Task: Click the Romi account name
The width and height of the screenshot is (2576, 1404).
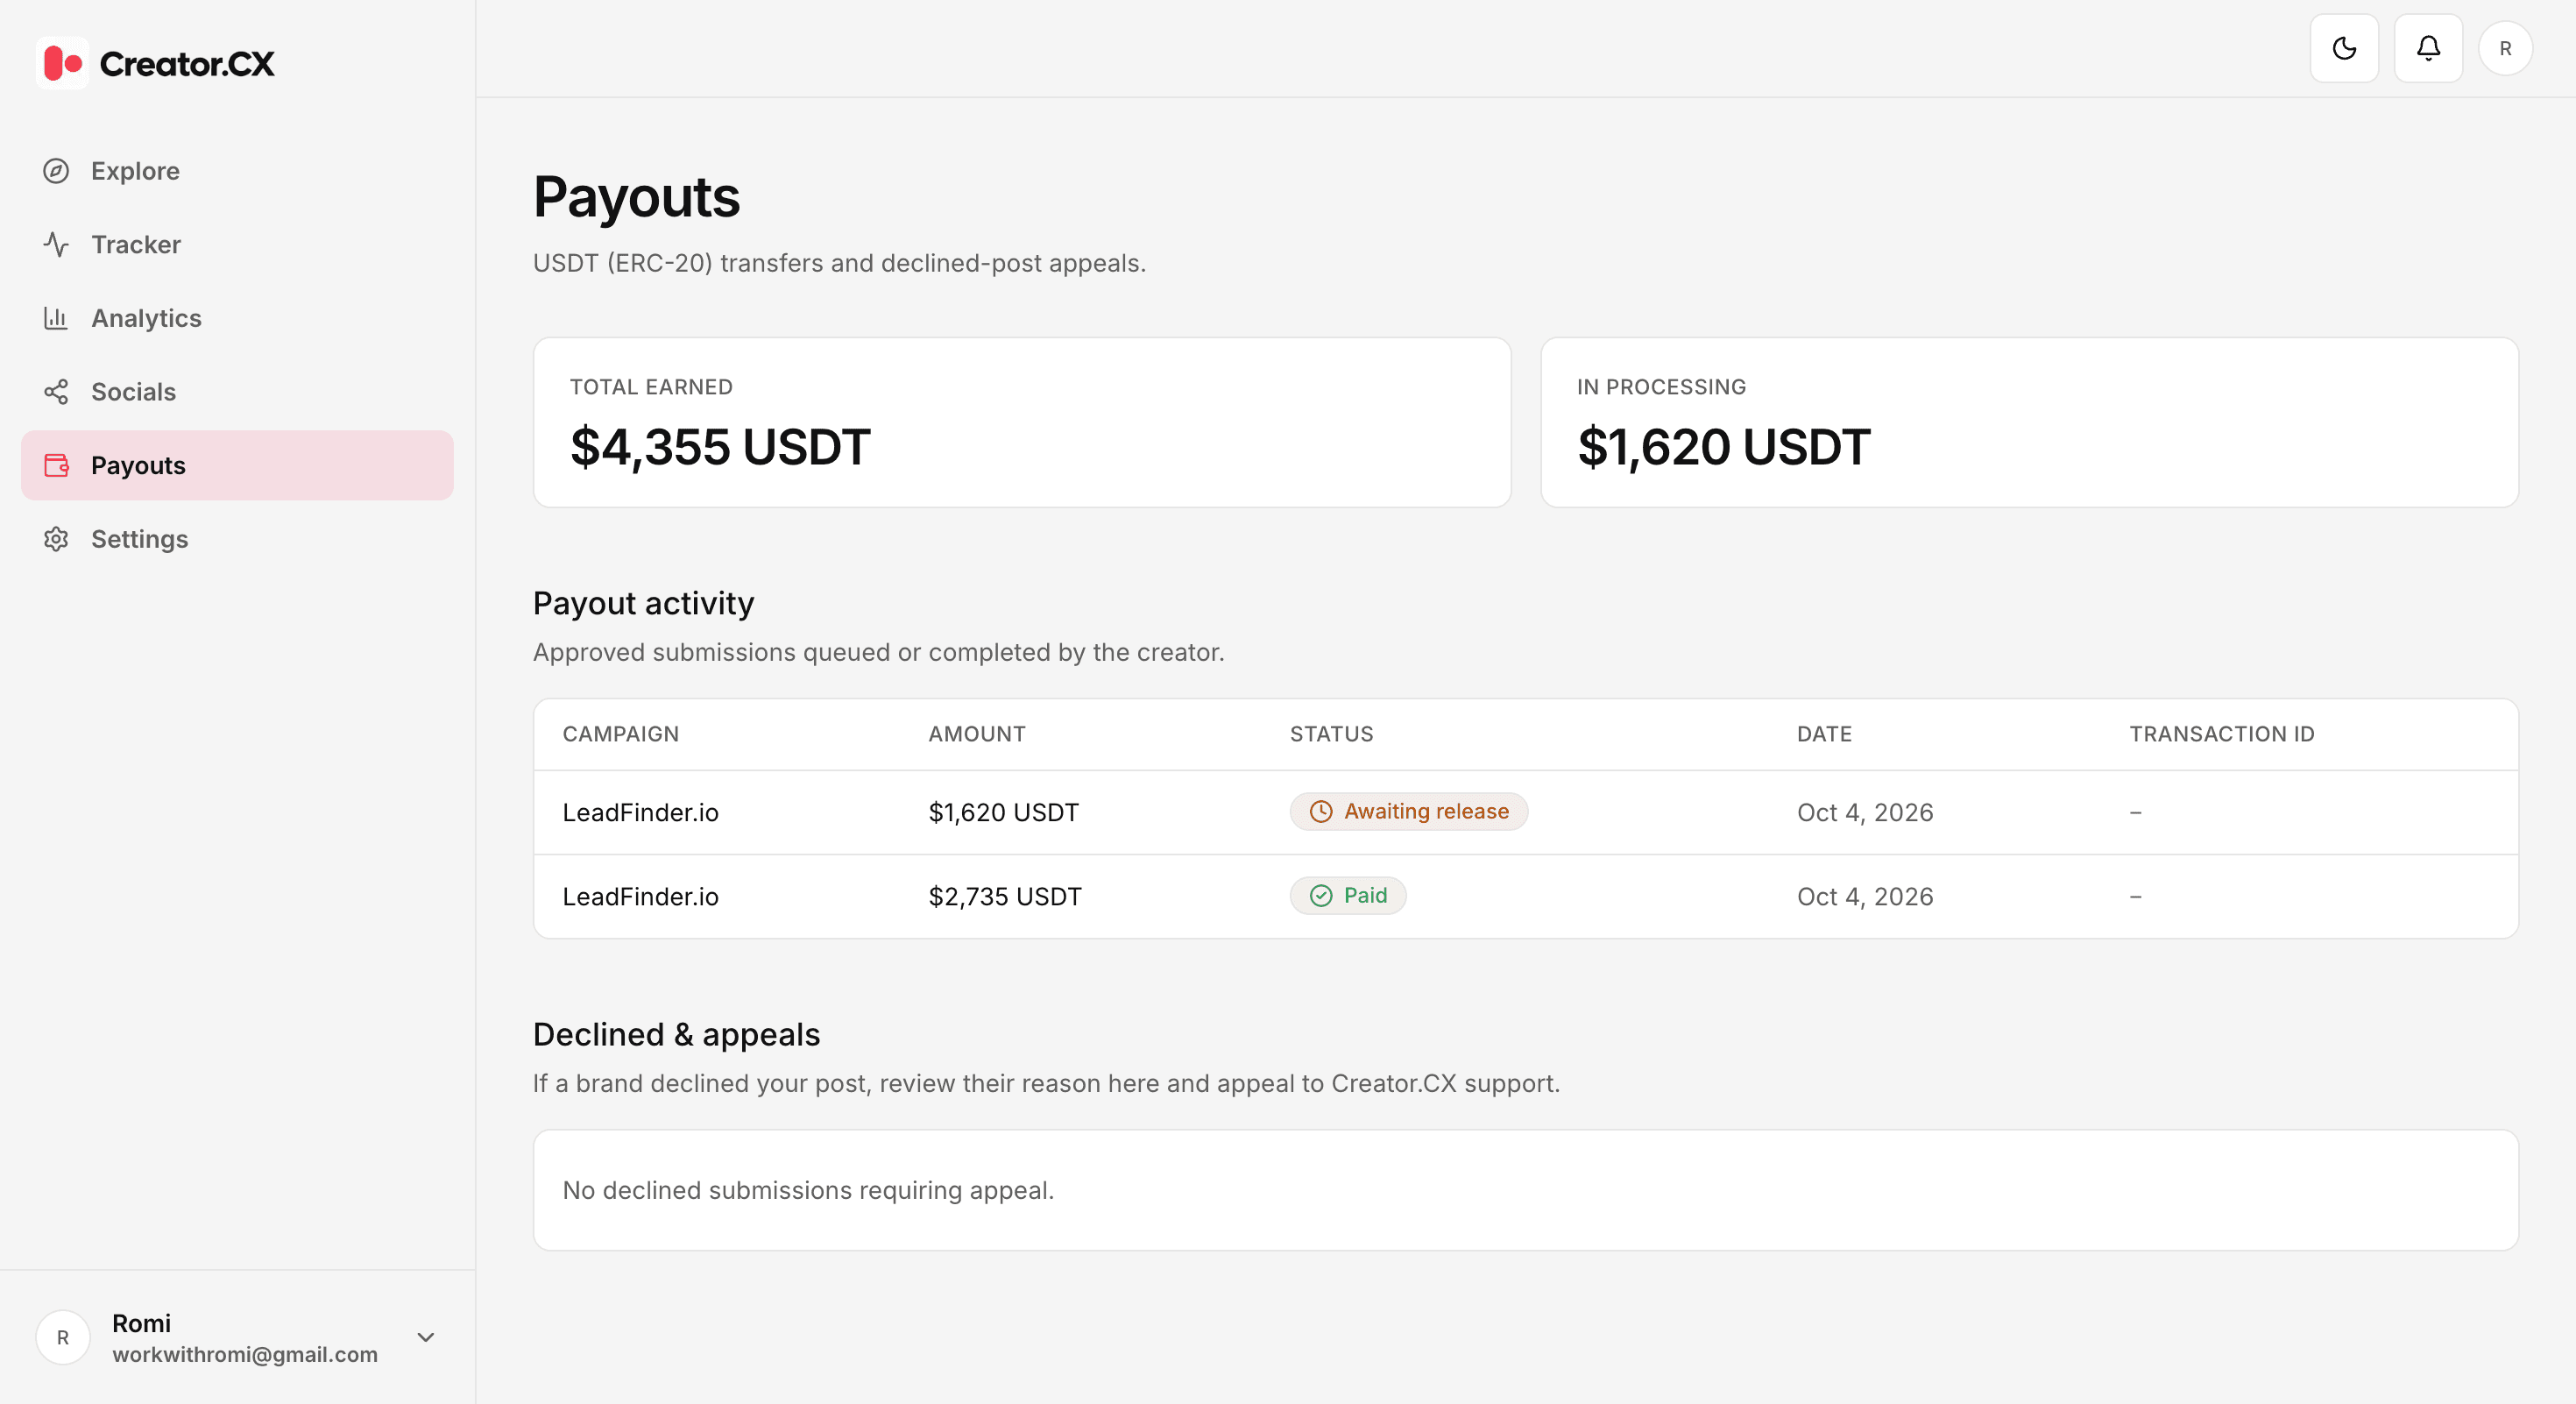Action: point(141,1323)
